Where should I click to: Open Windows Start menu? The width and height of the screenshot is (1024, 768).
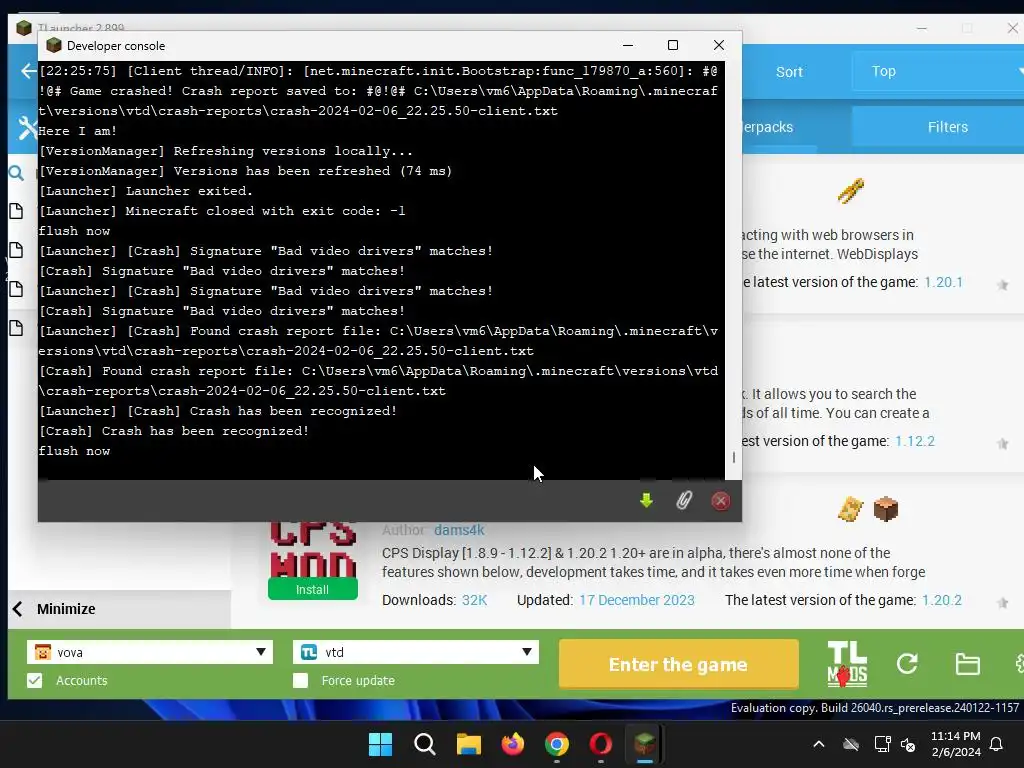click(x=380, y=744)
